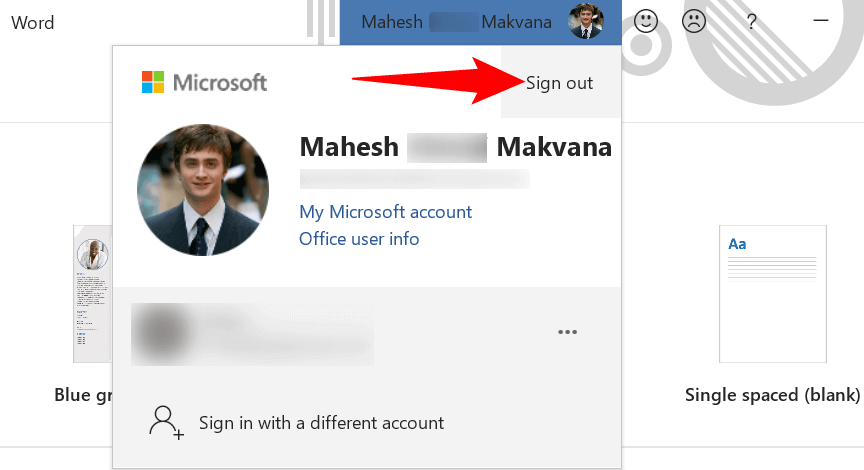
Task: Click the blurred avatar of second account
Action: tap(163, 332)
